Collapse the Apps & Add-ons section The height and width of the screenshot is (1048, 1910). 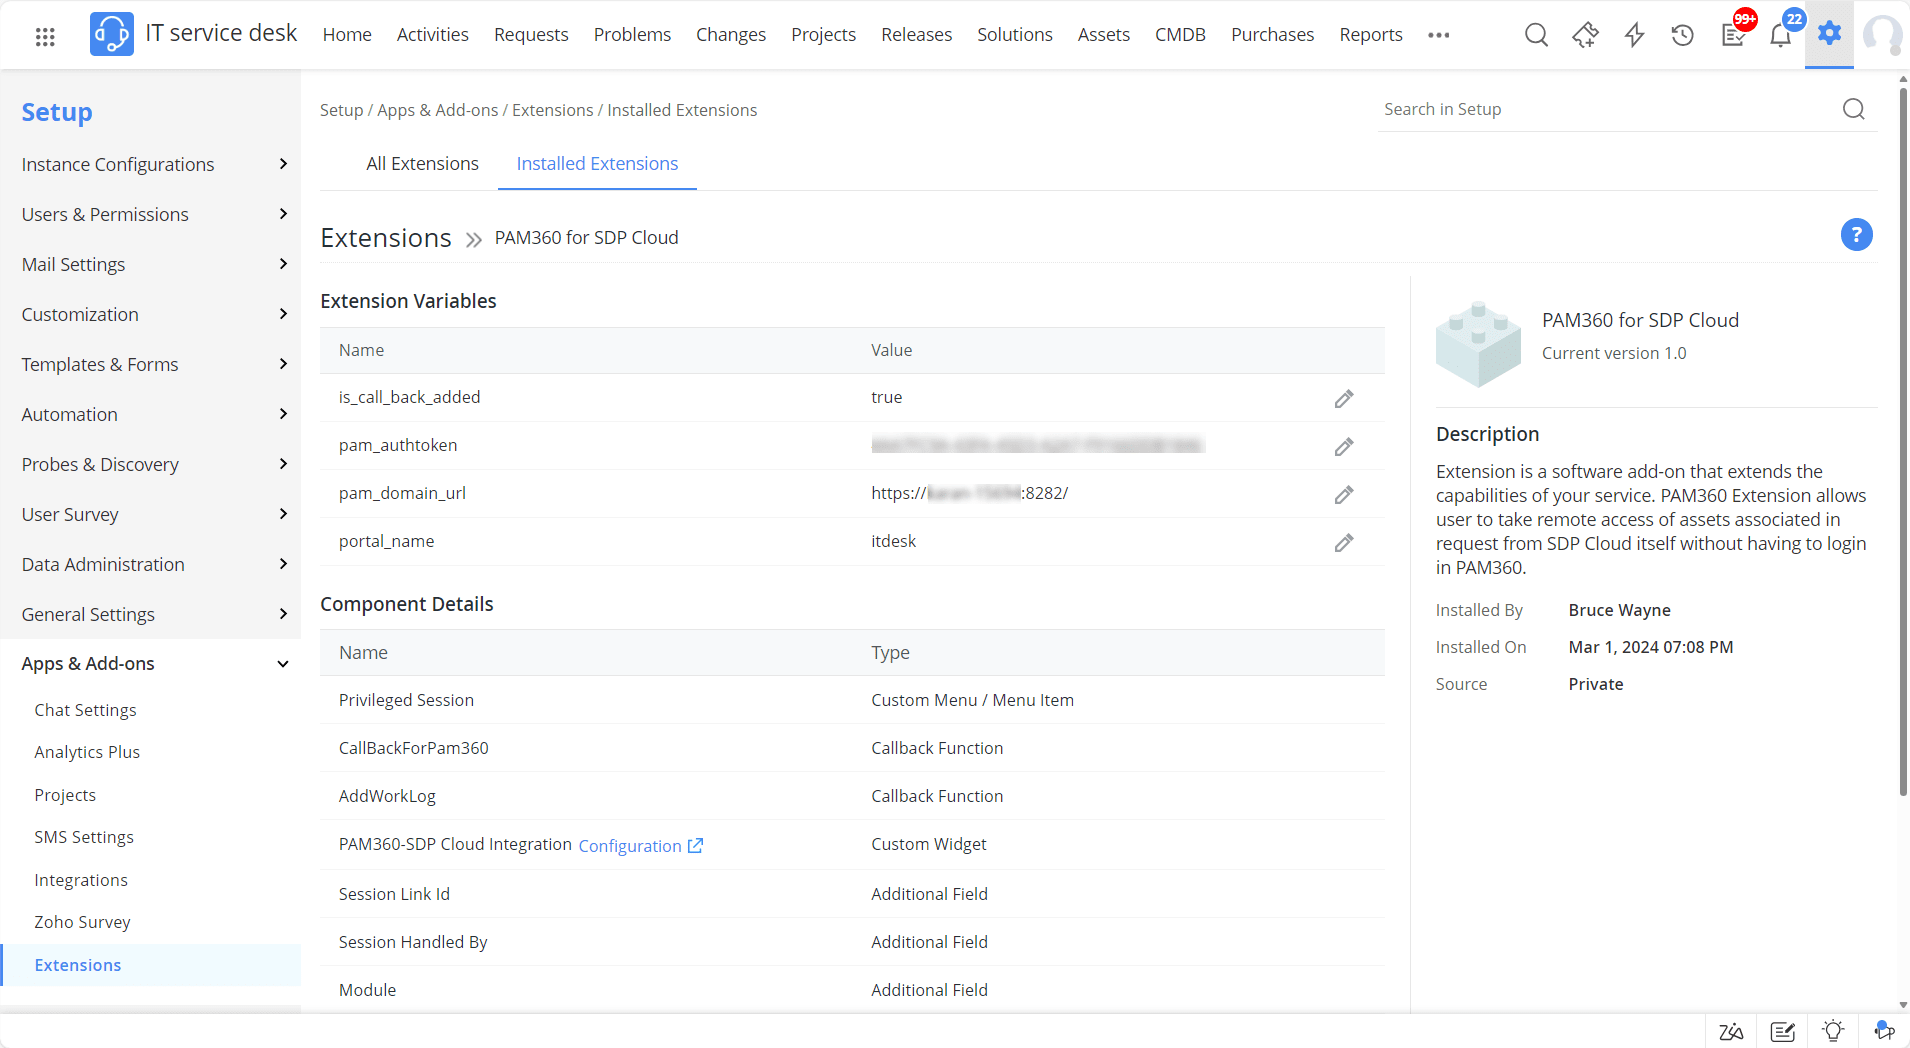pos(283,664)
